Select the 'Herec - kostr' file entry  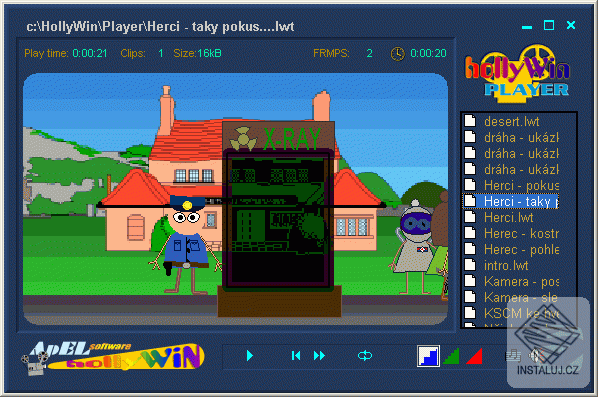[511, 233]
